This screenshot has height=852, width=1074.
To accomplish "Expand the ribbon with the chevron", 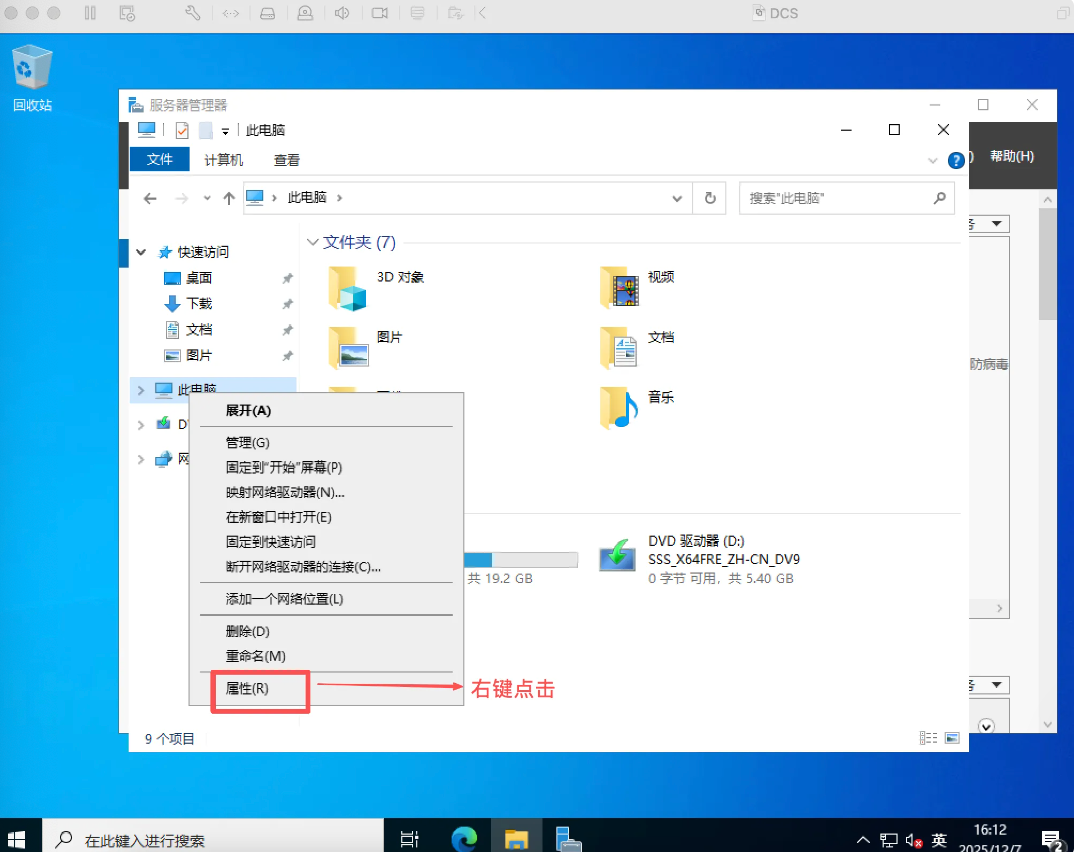I will pos(932,160).
